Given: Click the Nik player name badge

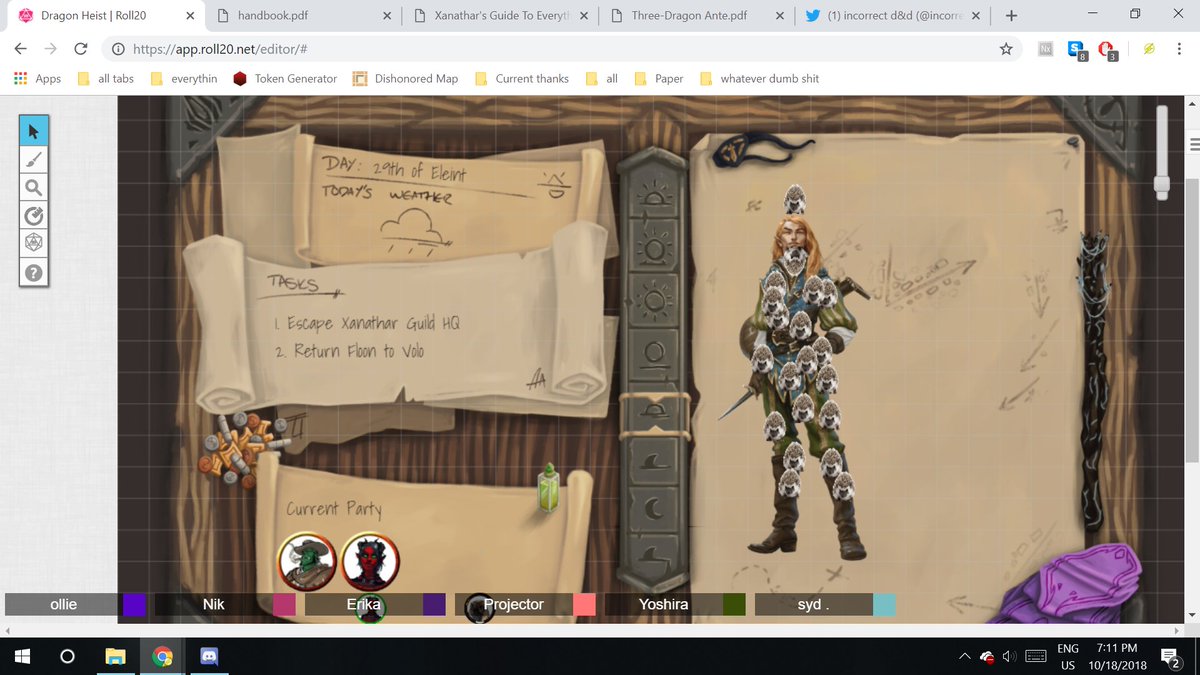Looking at the screenshot, I should tap(213, 604).
